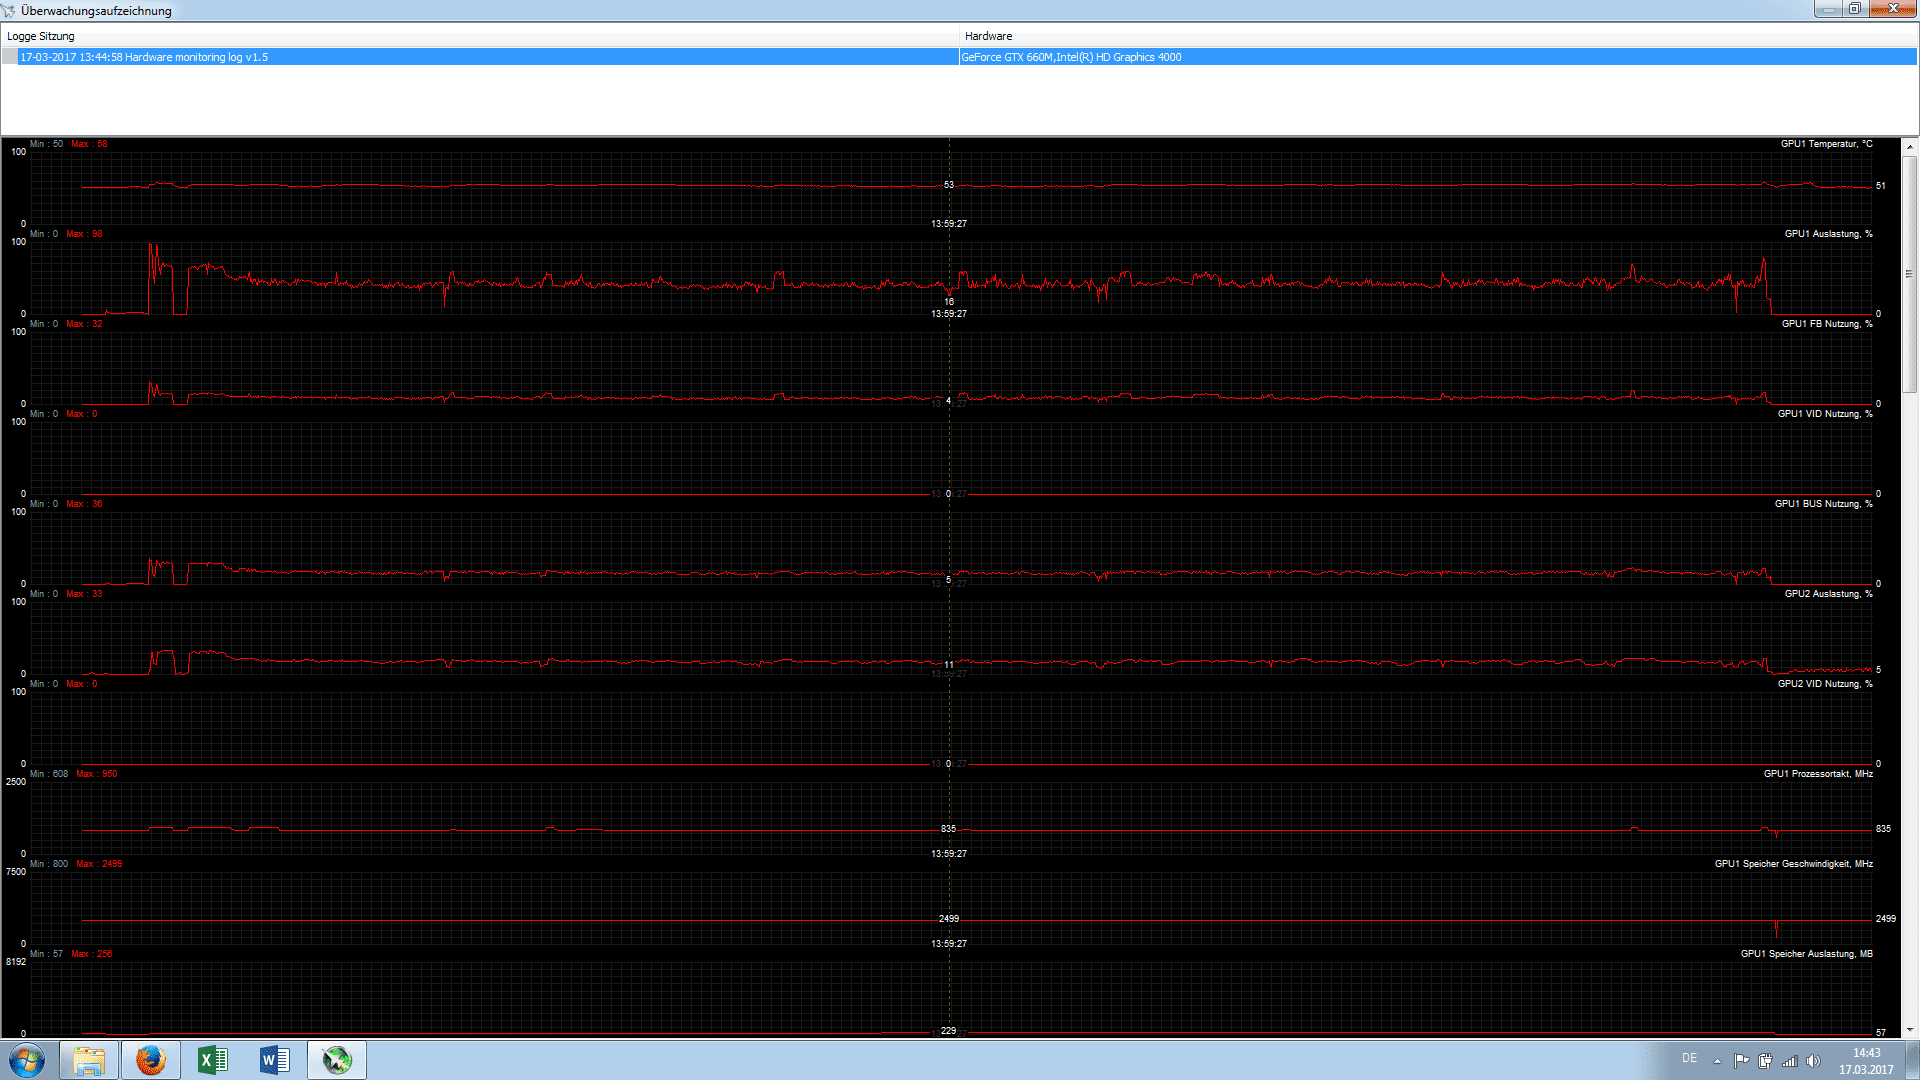Click the Max : 2499 text on memory graph
The image size is (1920, 1080).
point(99,864)
